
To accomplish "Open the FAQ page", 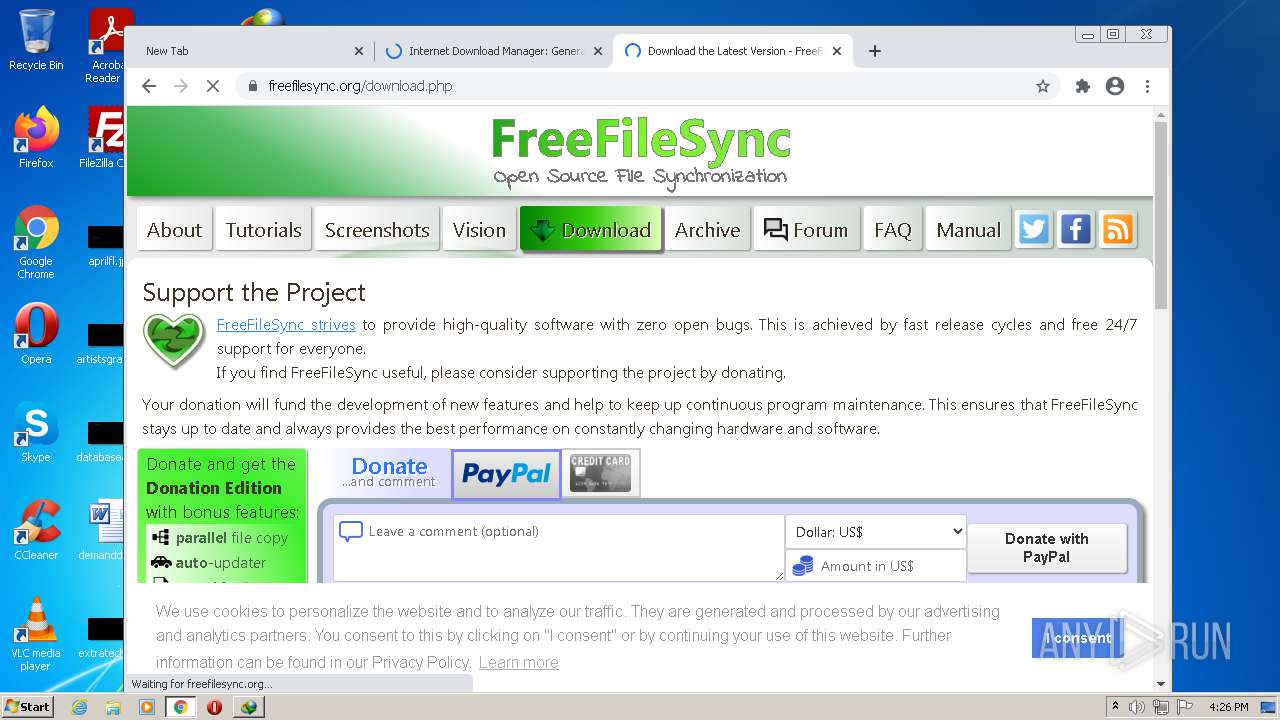I will pyautogui.click(x=893, y=230).
